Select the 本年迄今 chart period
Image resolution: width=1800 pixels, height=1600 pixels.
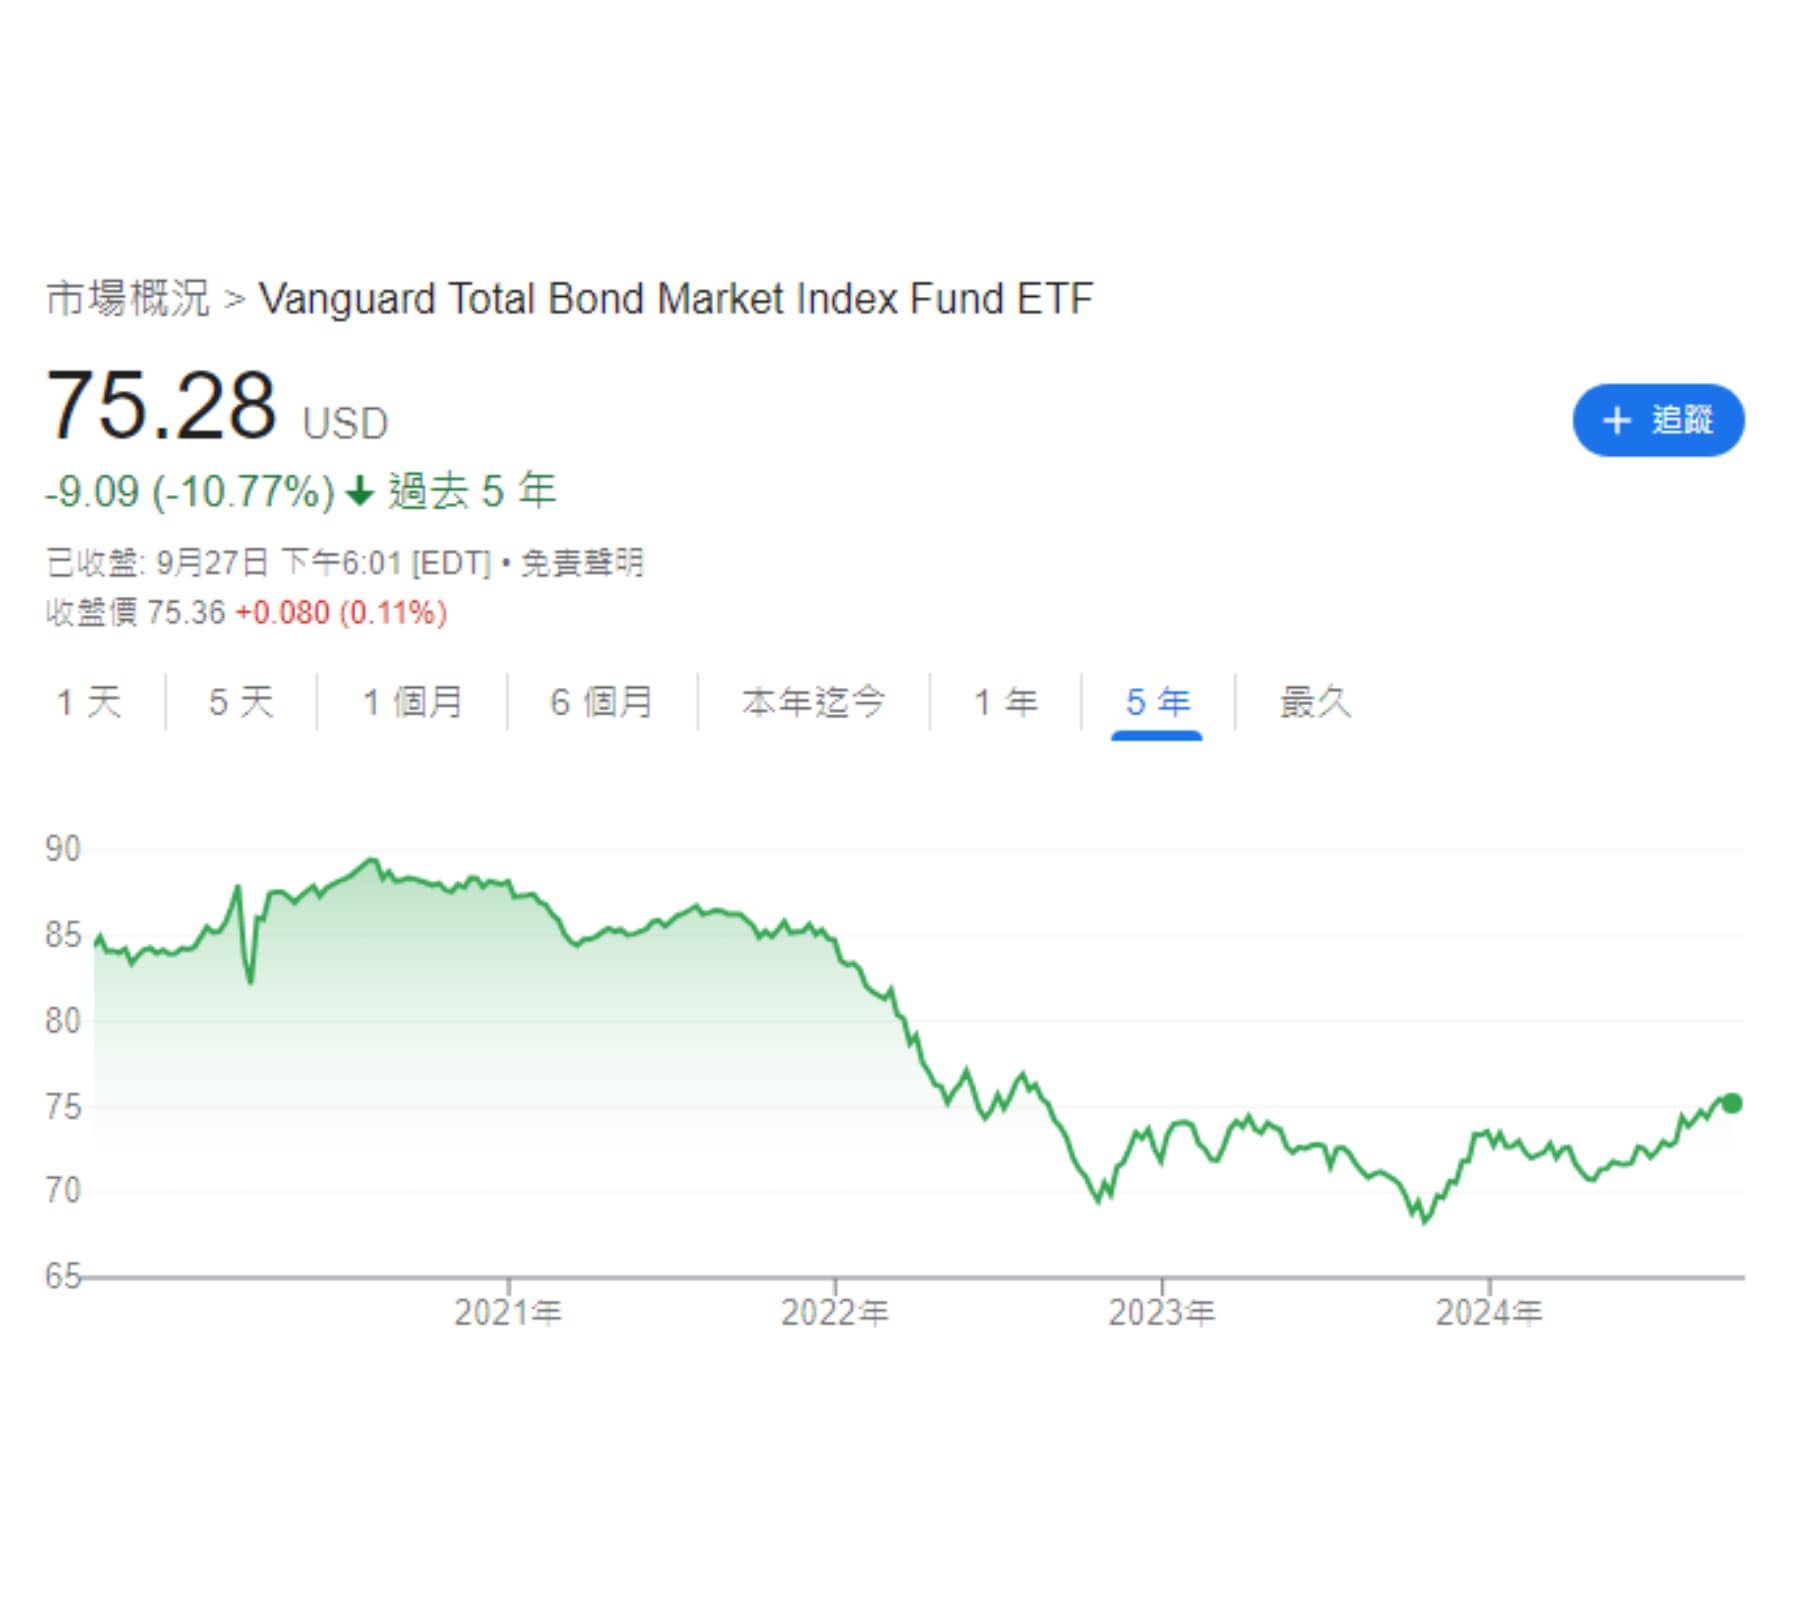click(811, 701)
